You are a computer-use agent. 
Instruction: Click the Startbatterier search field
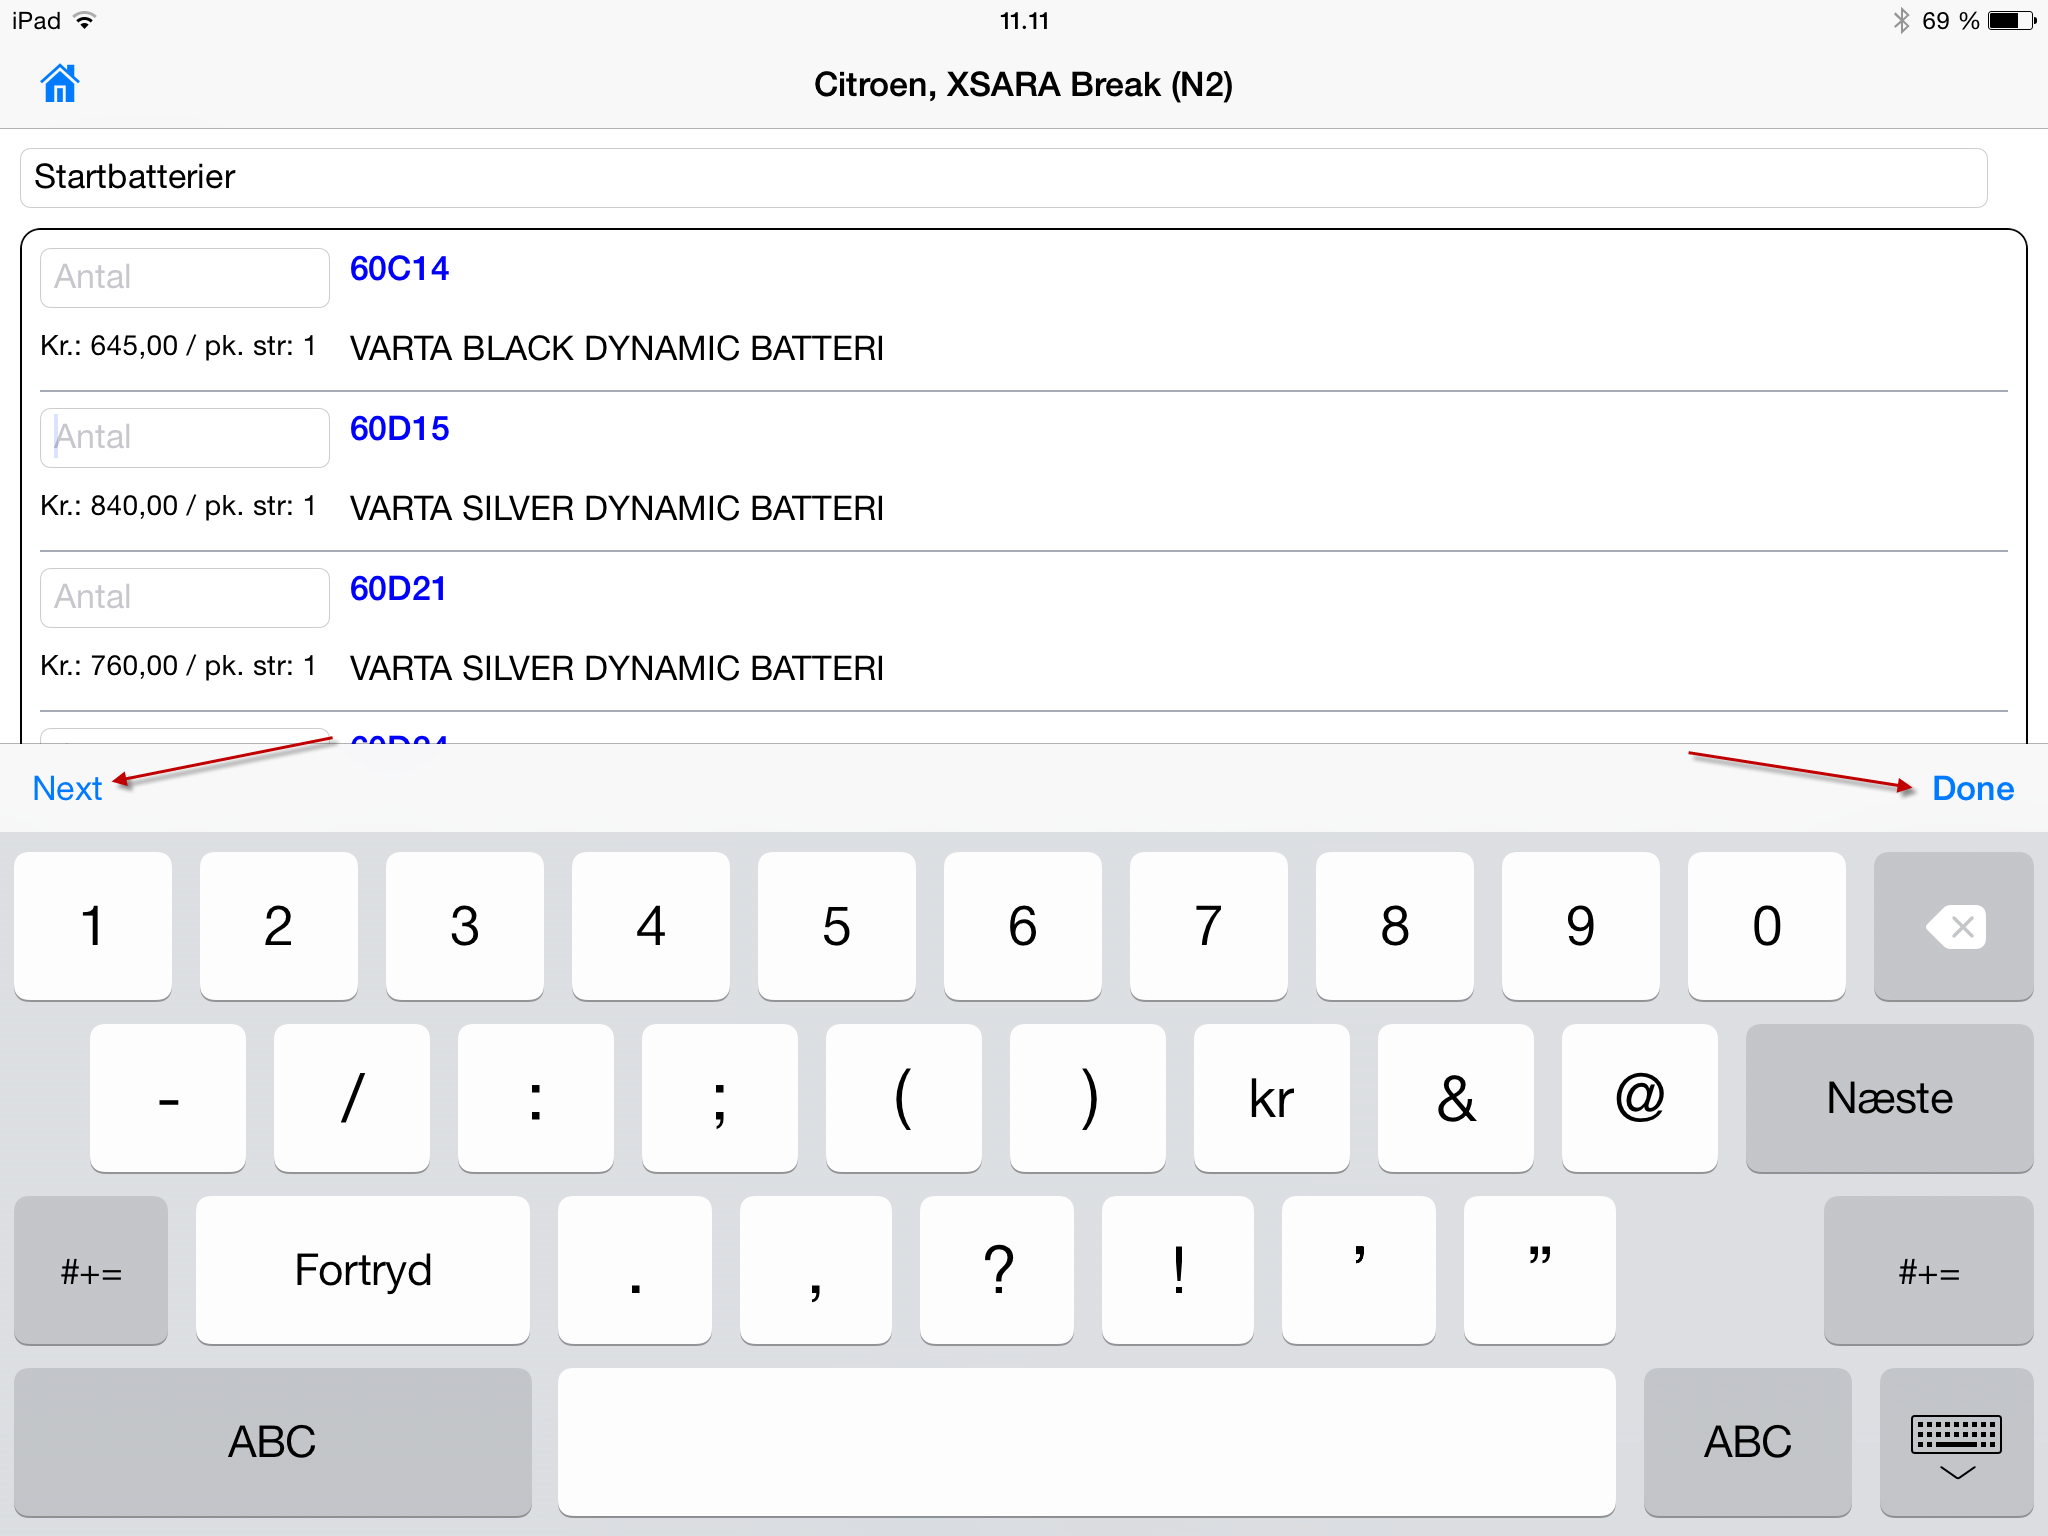pos(1003,178)
